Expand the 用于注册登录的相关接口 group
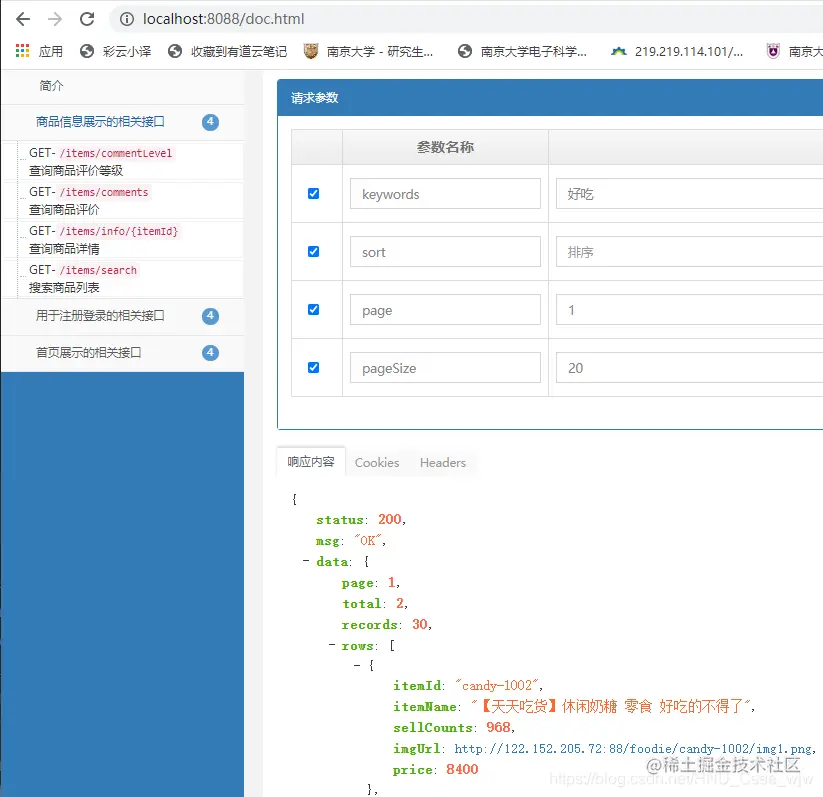Image resolution: width=823 pixels, height=797 pixels. [100, 316]
